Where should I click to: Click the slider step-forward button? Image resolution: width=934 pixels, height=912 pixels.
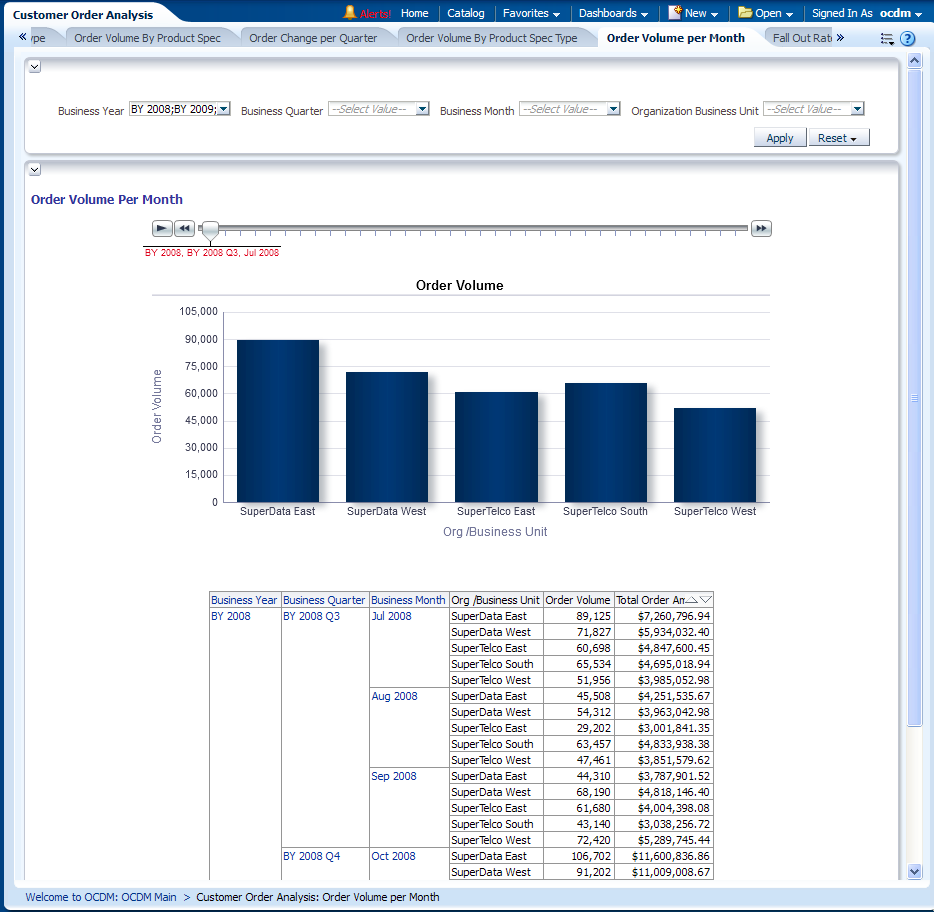click(x=761, y=229)
